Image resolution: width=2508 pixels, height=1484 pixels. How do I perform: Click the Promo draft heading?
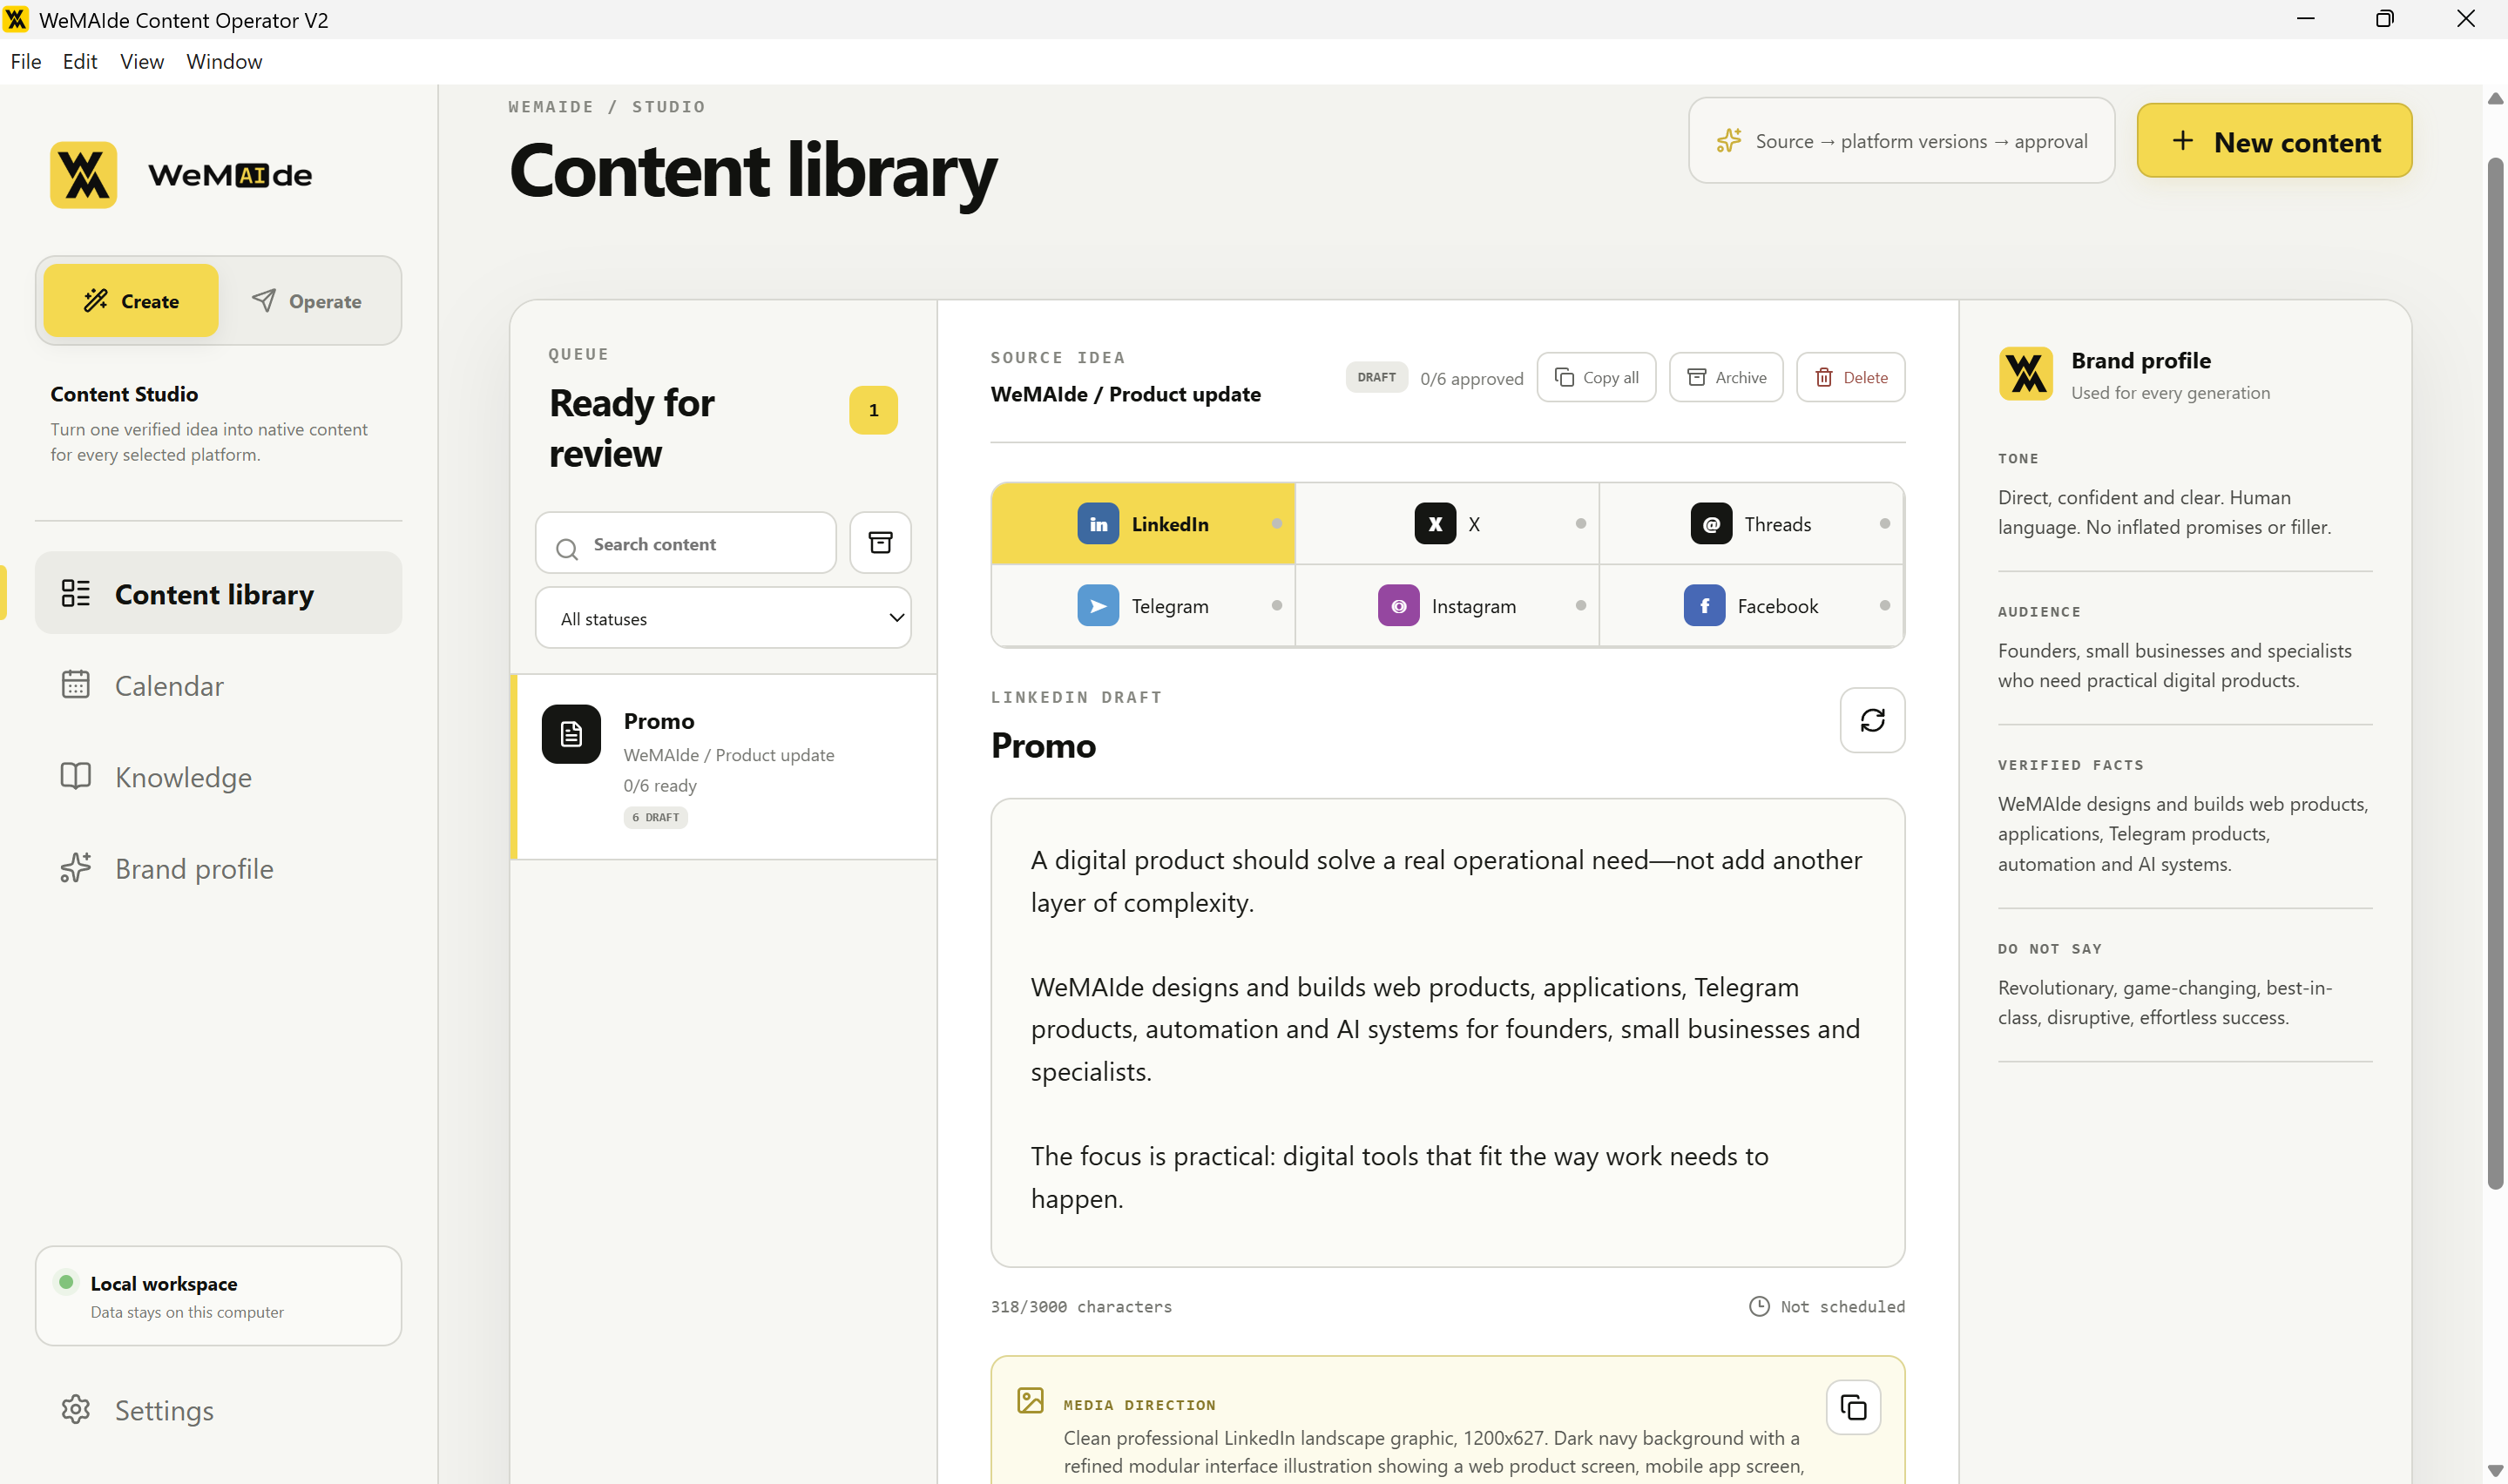(x=1043, y=745)
